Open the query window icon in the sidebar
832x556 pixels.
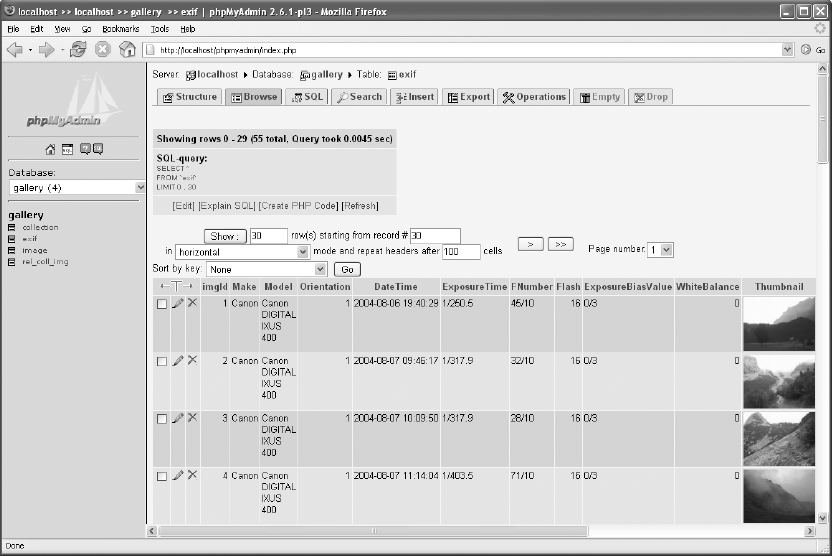[x=67, y=149]
